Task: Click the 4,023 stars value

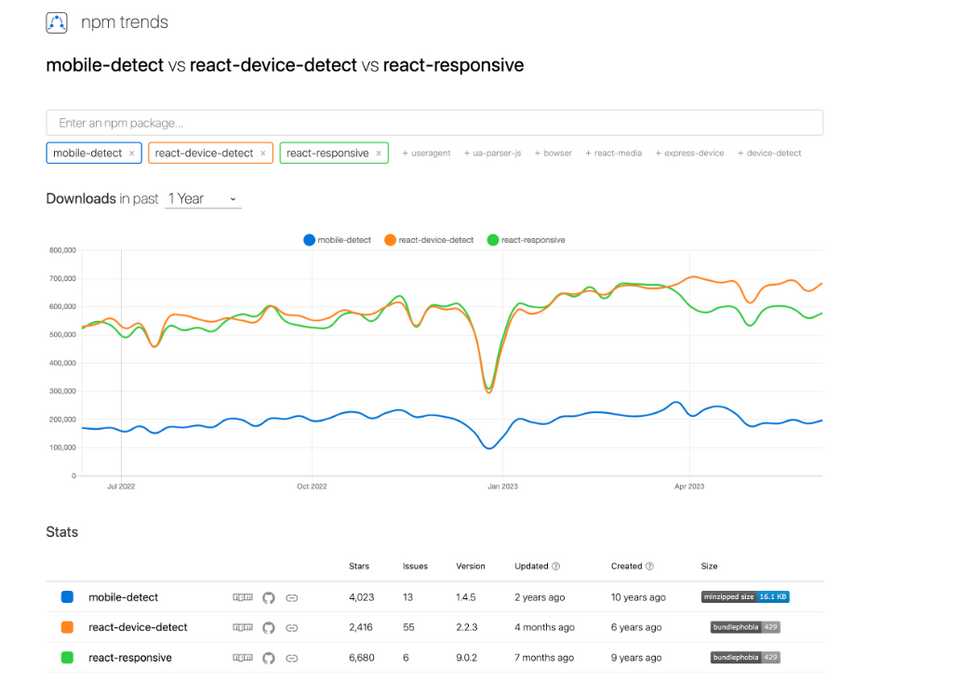Action: click(361, 597)
